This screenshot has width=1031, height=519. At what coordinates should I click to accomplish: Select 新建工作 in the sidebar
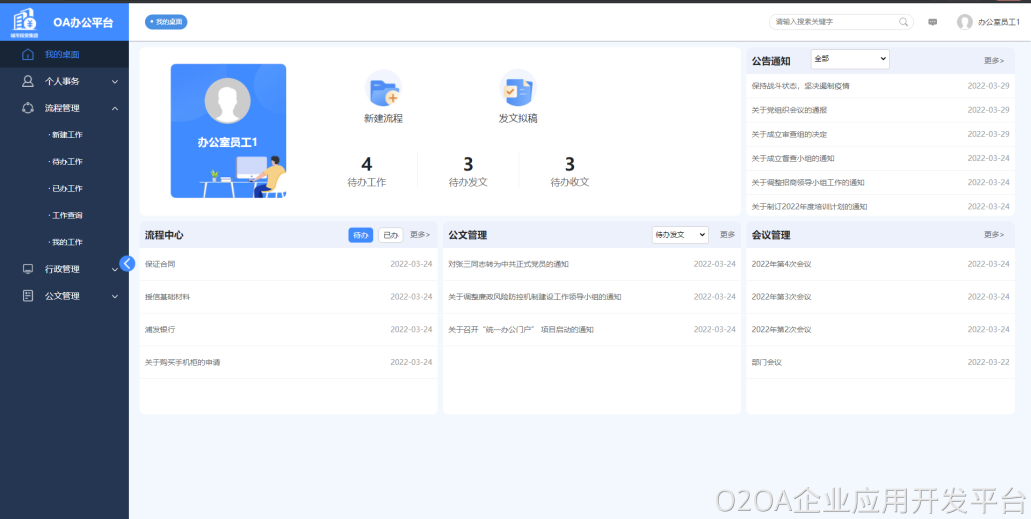[67, 135]
